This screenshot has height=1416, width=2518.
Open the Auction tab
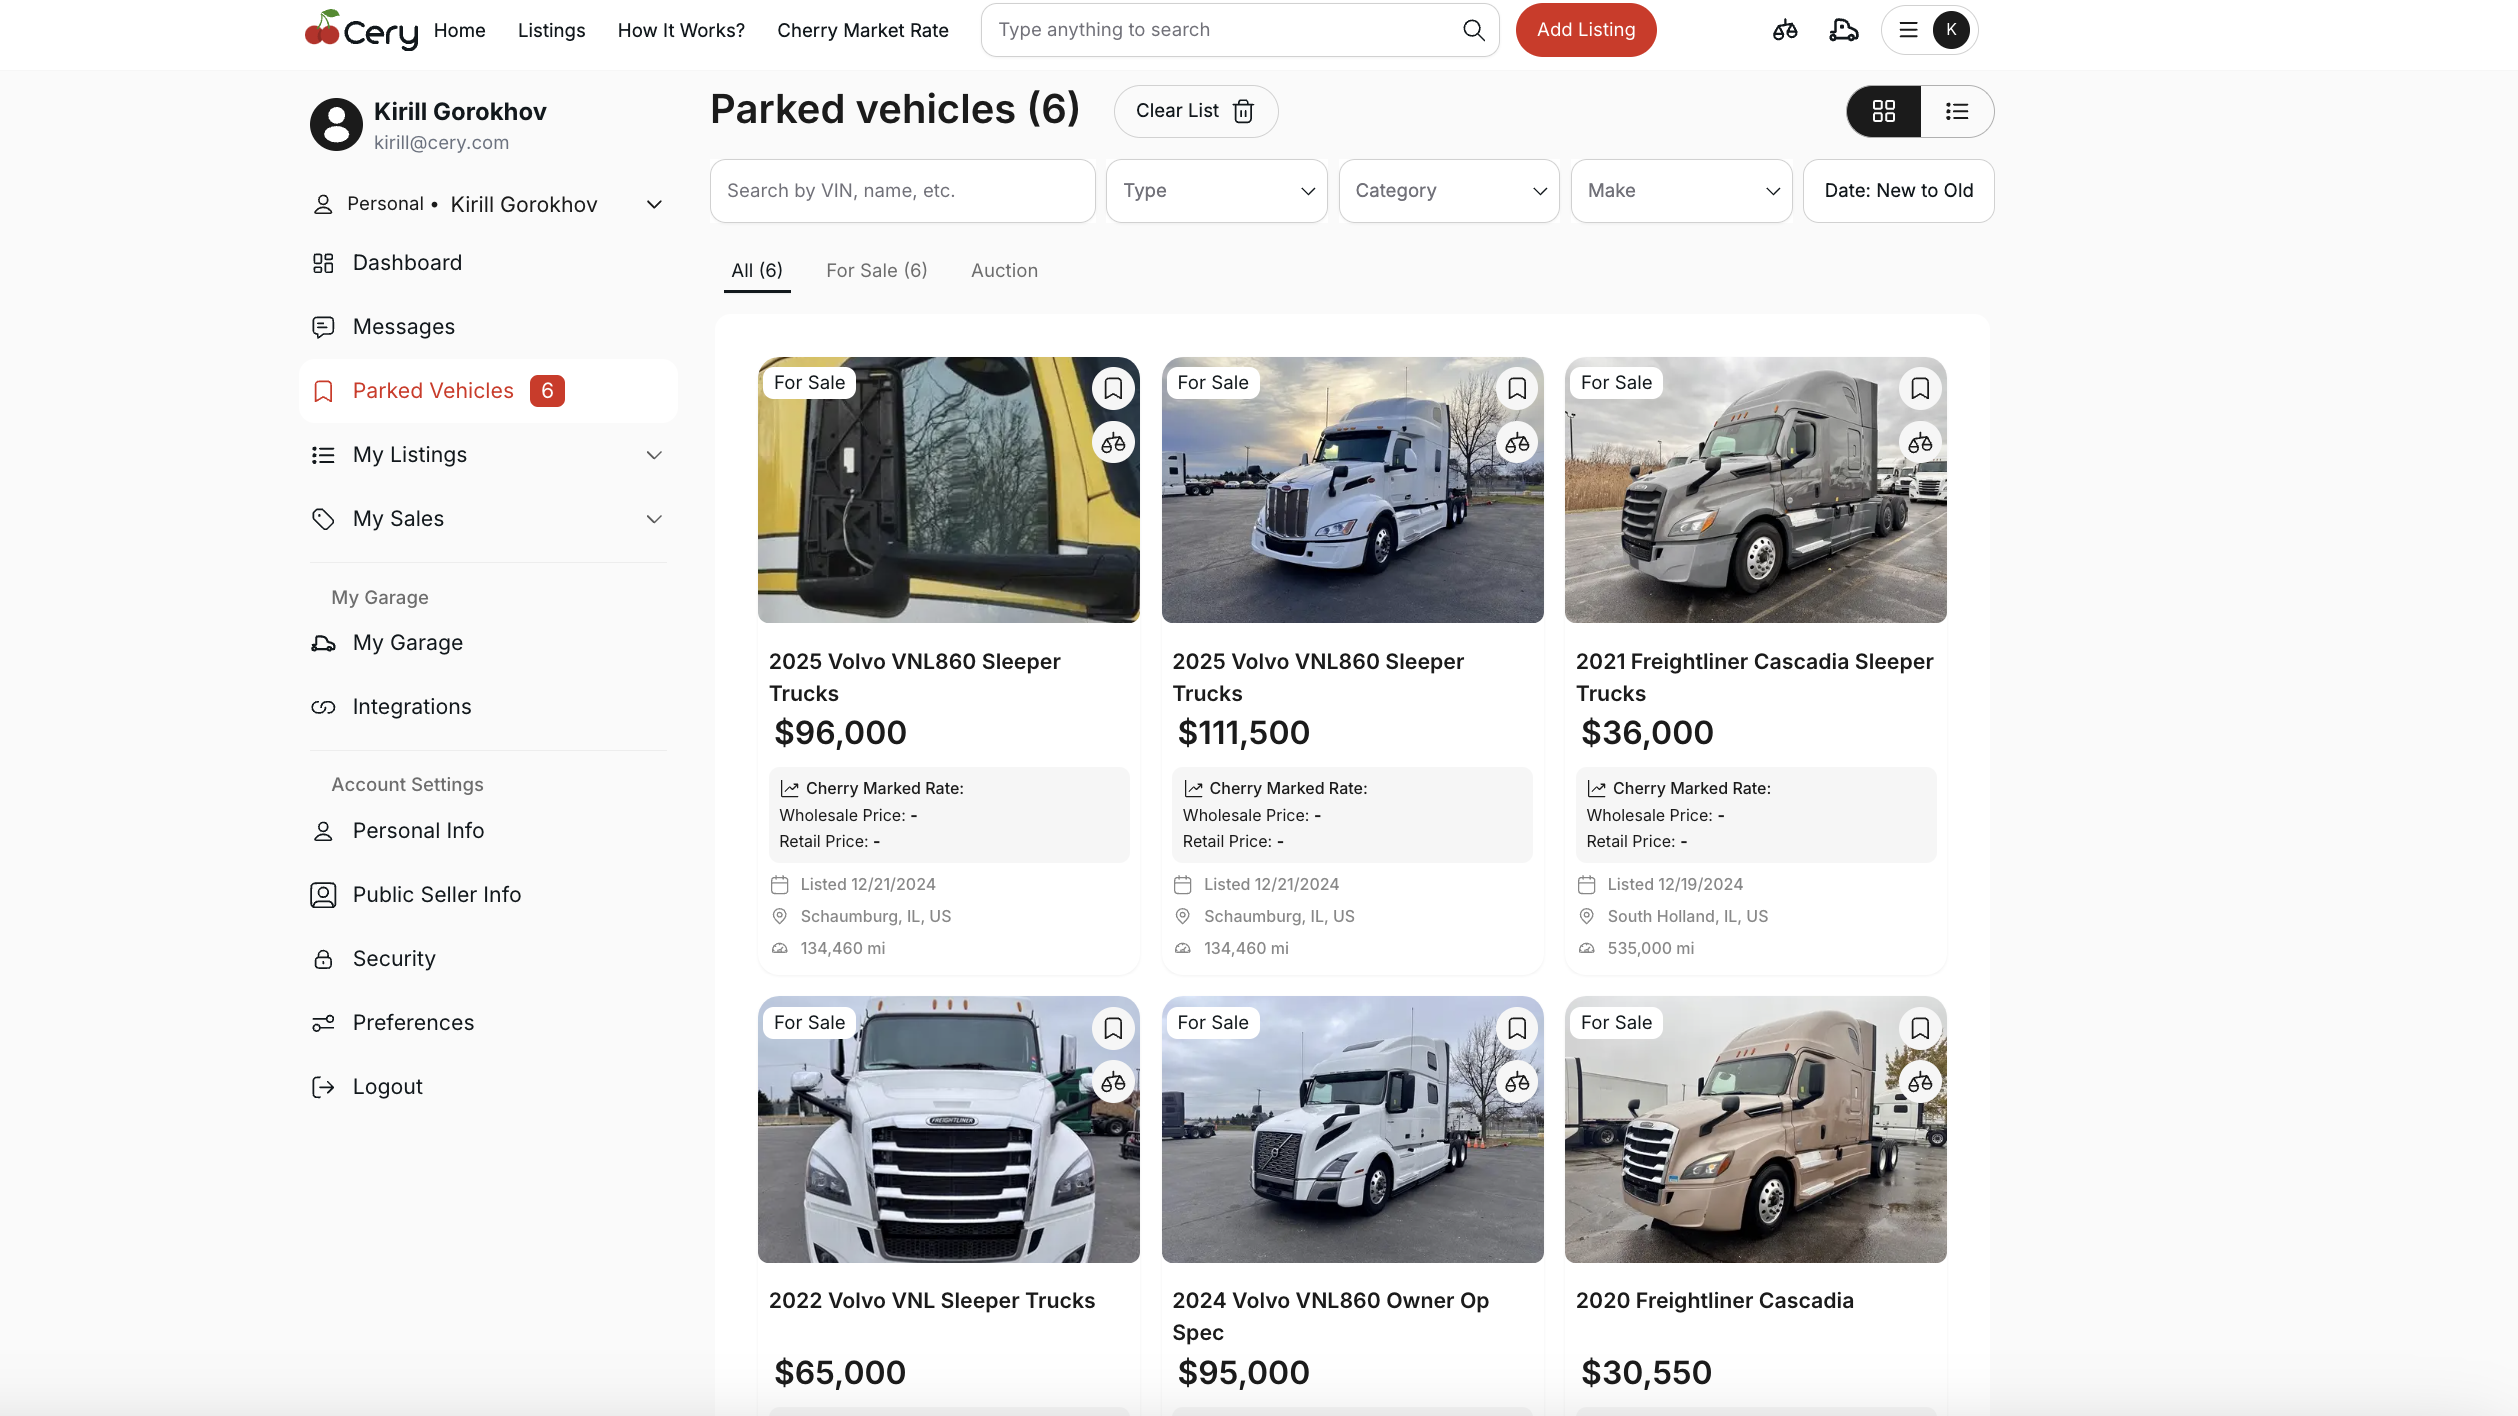tap(1004, 270)
